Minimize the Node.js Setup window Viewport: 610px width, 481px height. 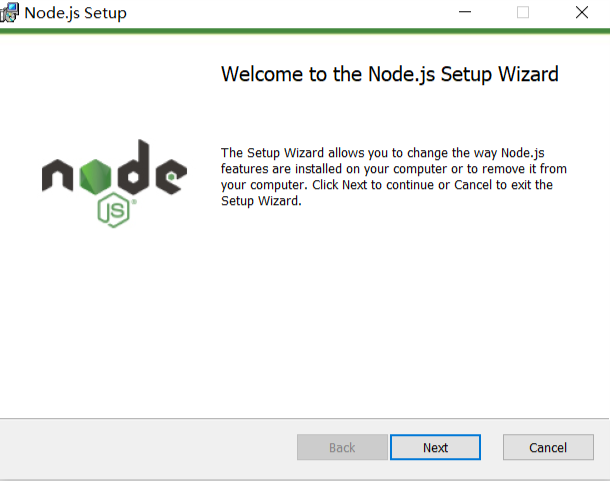(x=465, y=12)
